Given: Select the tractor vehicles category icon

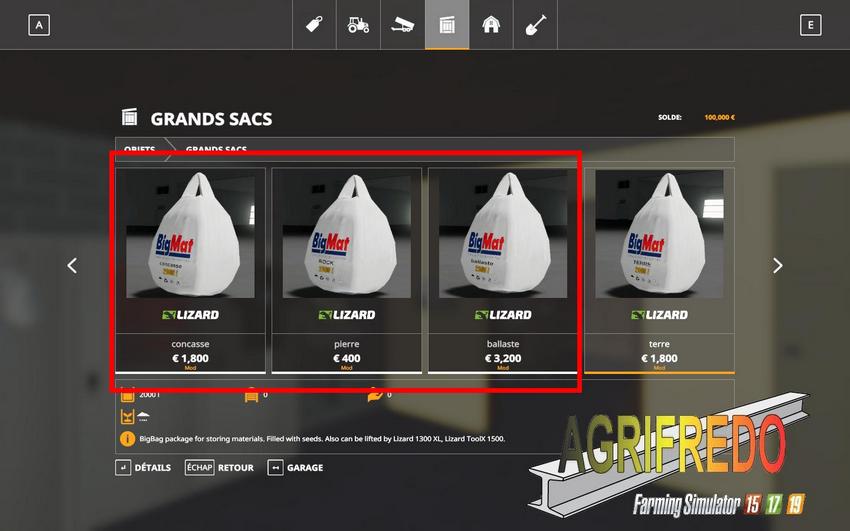Looking at the screenshot, I should 358,25.
